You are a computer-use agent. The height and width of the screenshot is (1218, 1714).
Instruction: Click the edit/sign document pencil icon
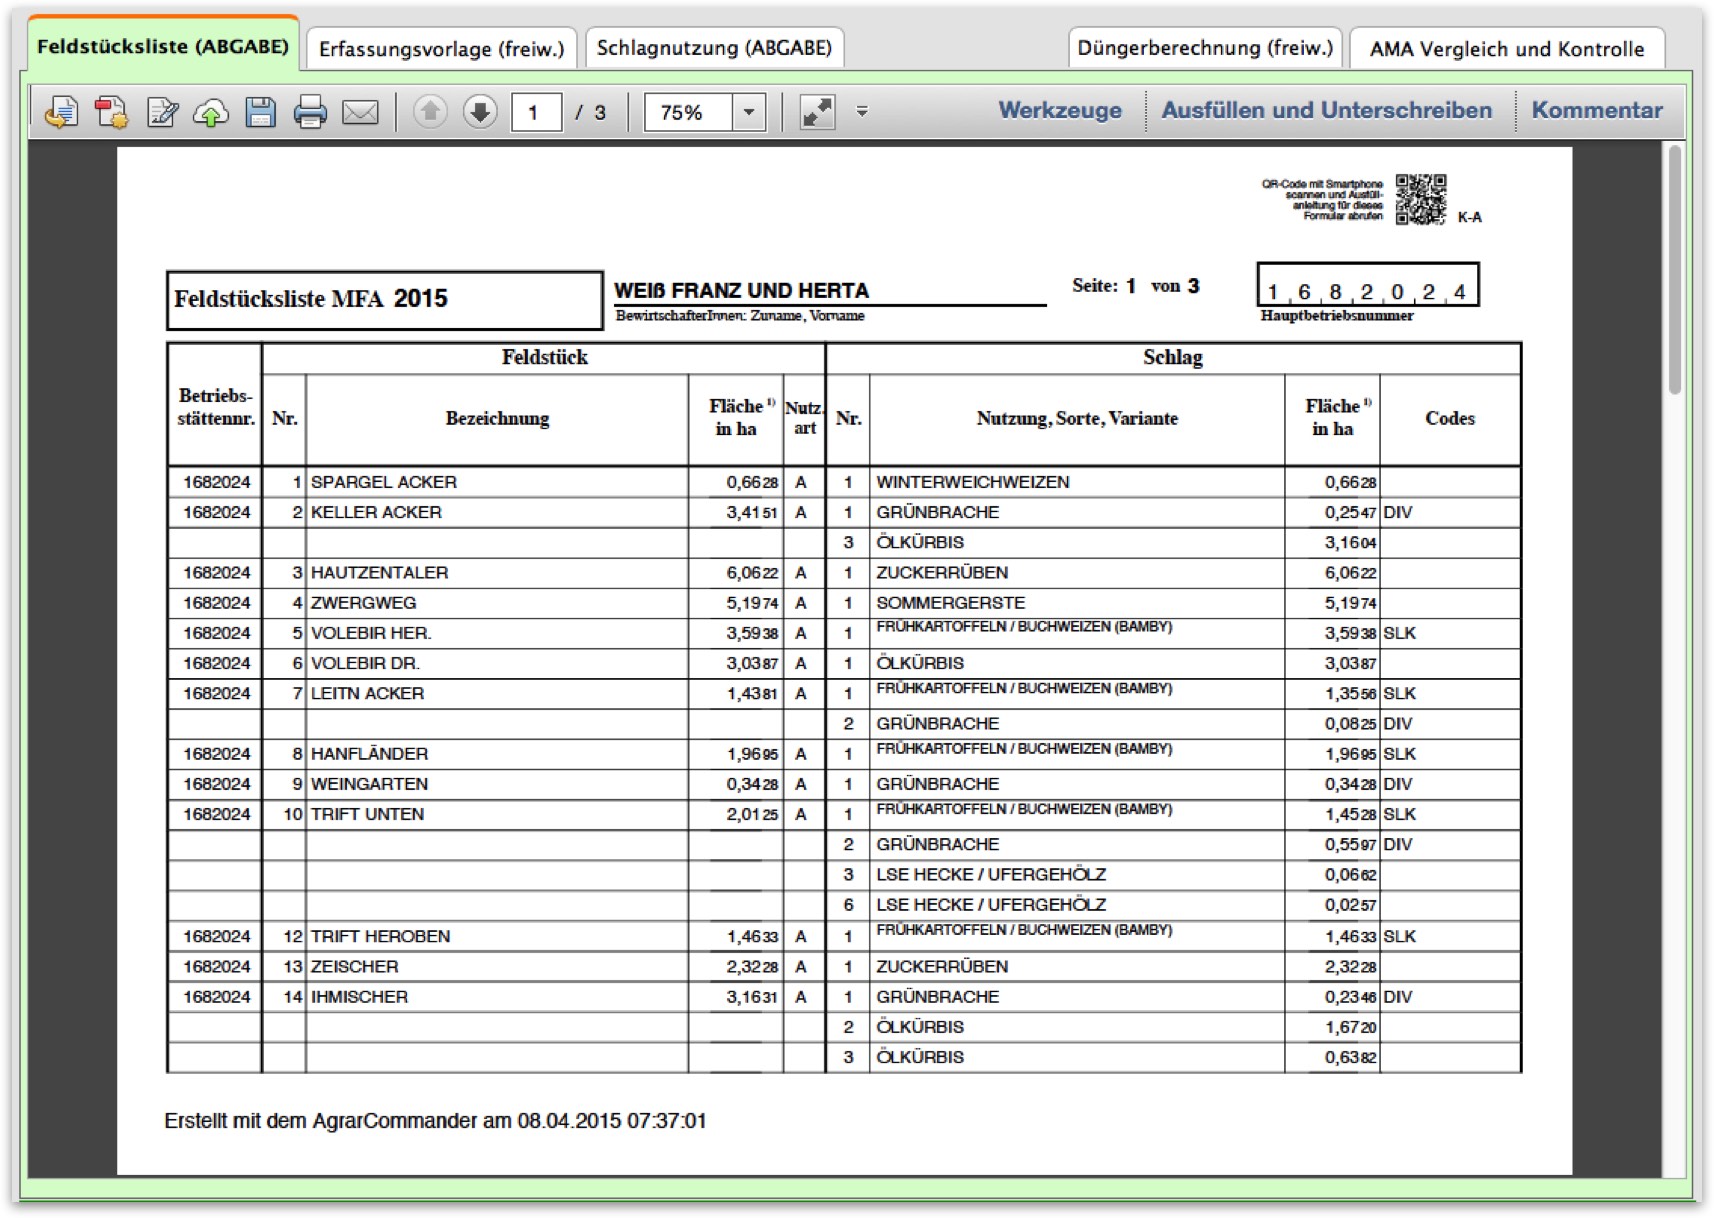tap(162, 112)
